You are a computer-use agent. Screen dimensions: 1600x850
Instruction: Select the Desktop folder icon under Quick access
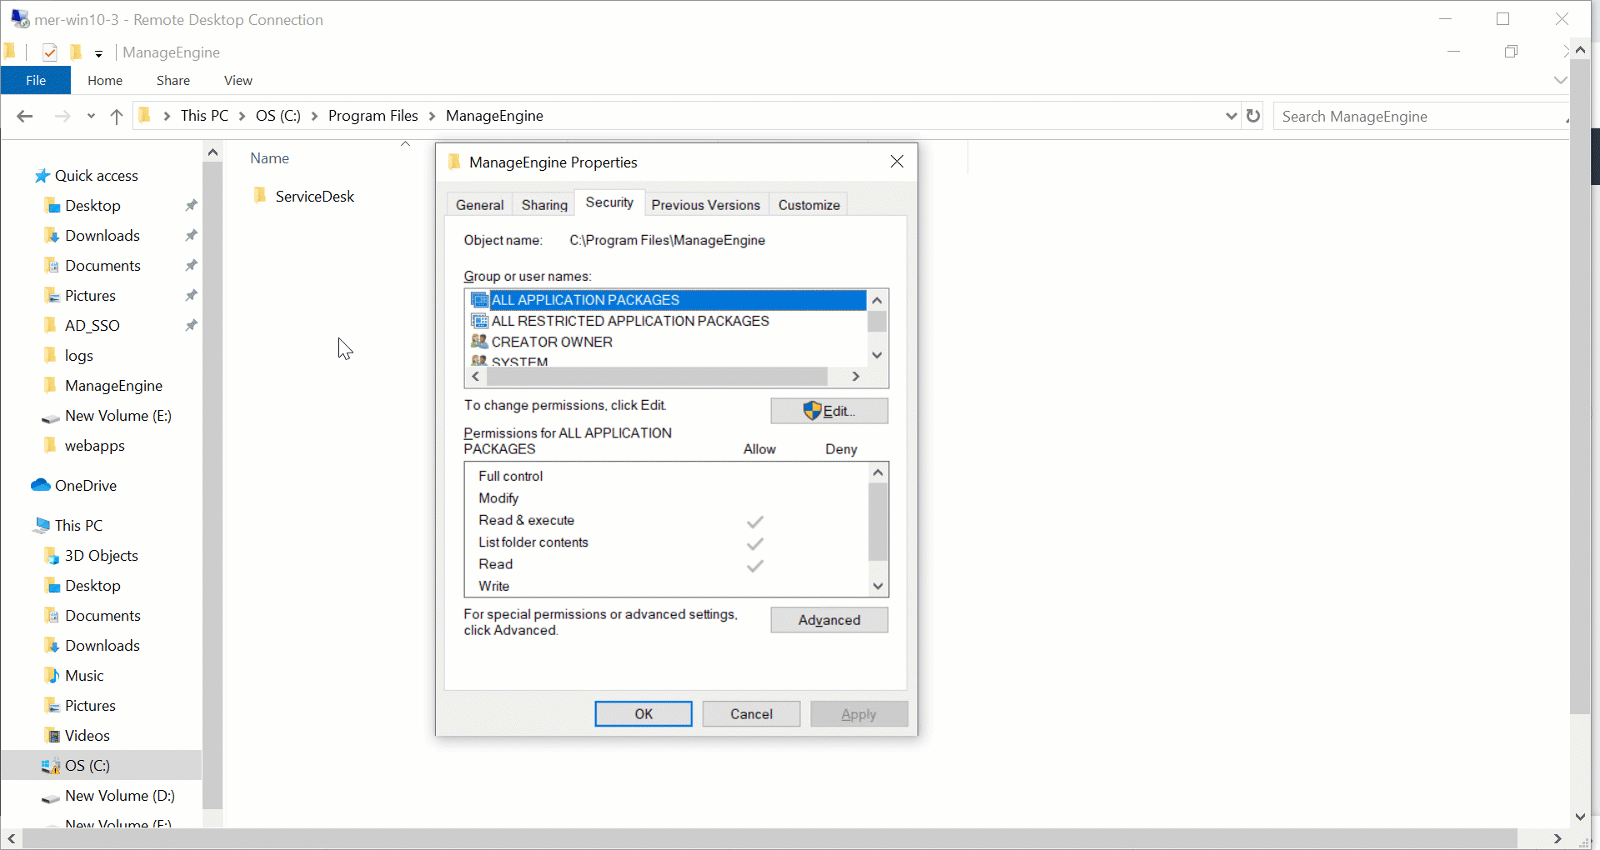pyautogui.click(x=52, y=206)
